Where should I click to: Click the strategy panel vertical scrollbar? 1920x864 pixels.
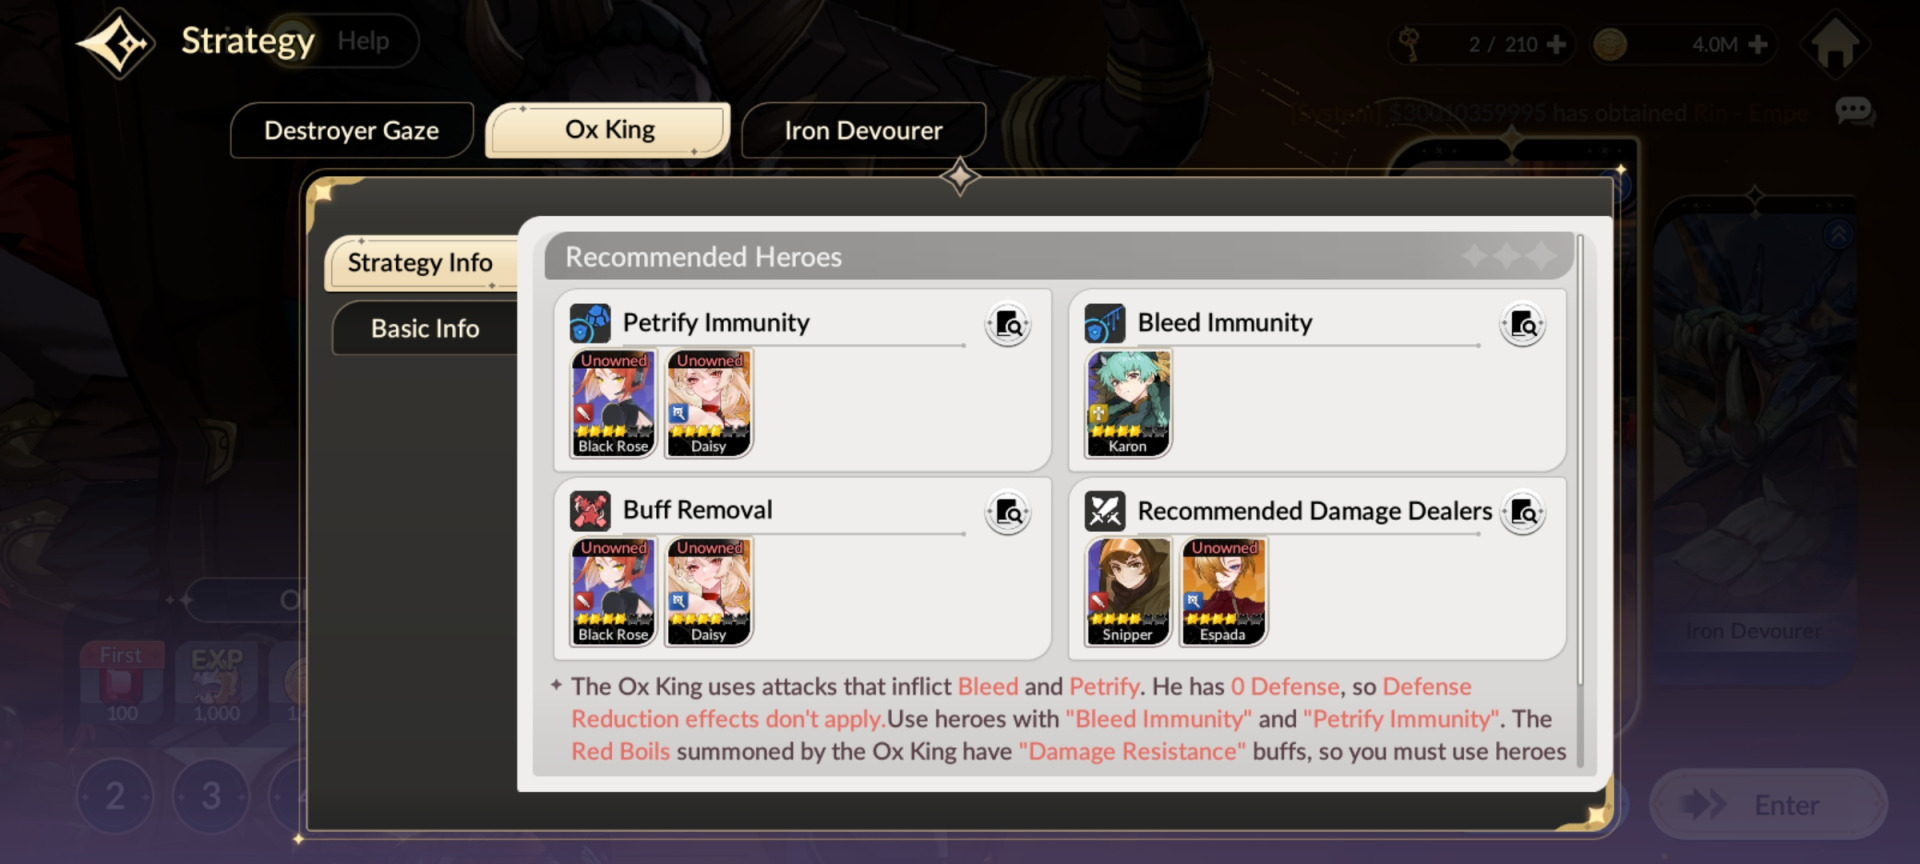point(1580,460)
